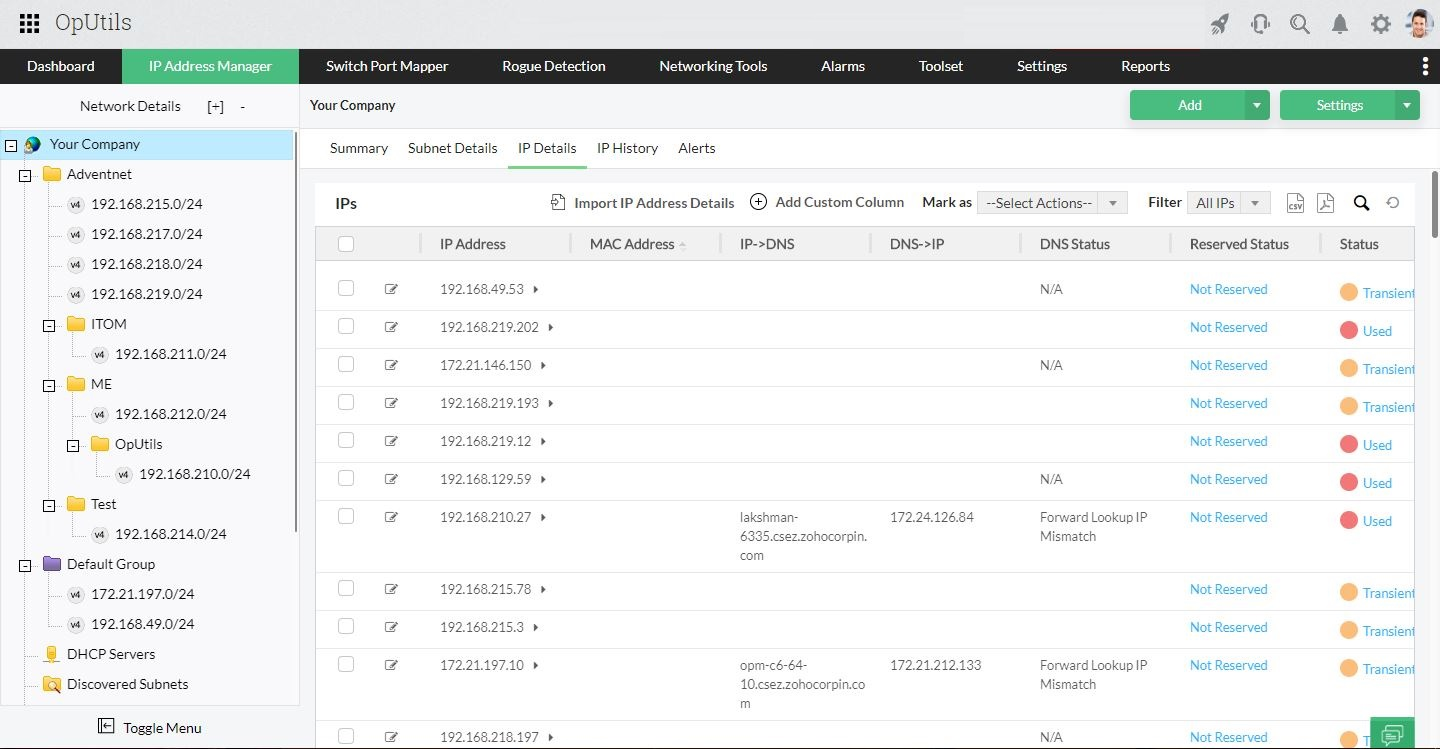
Task: Open the support headset icon
Action: [1260, 23]
